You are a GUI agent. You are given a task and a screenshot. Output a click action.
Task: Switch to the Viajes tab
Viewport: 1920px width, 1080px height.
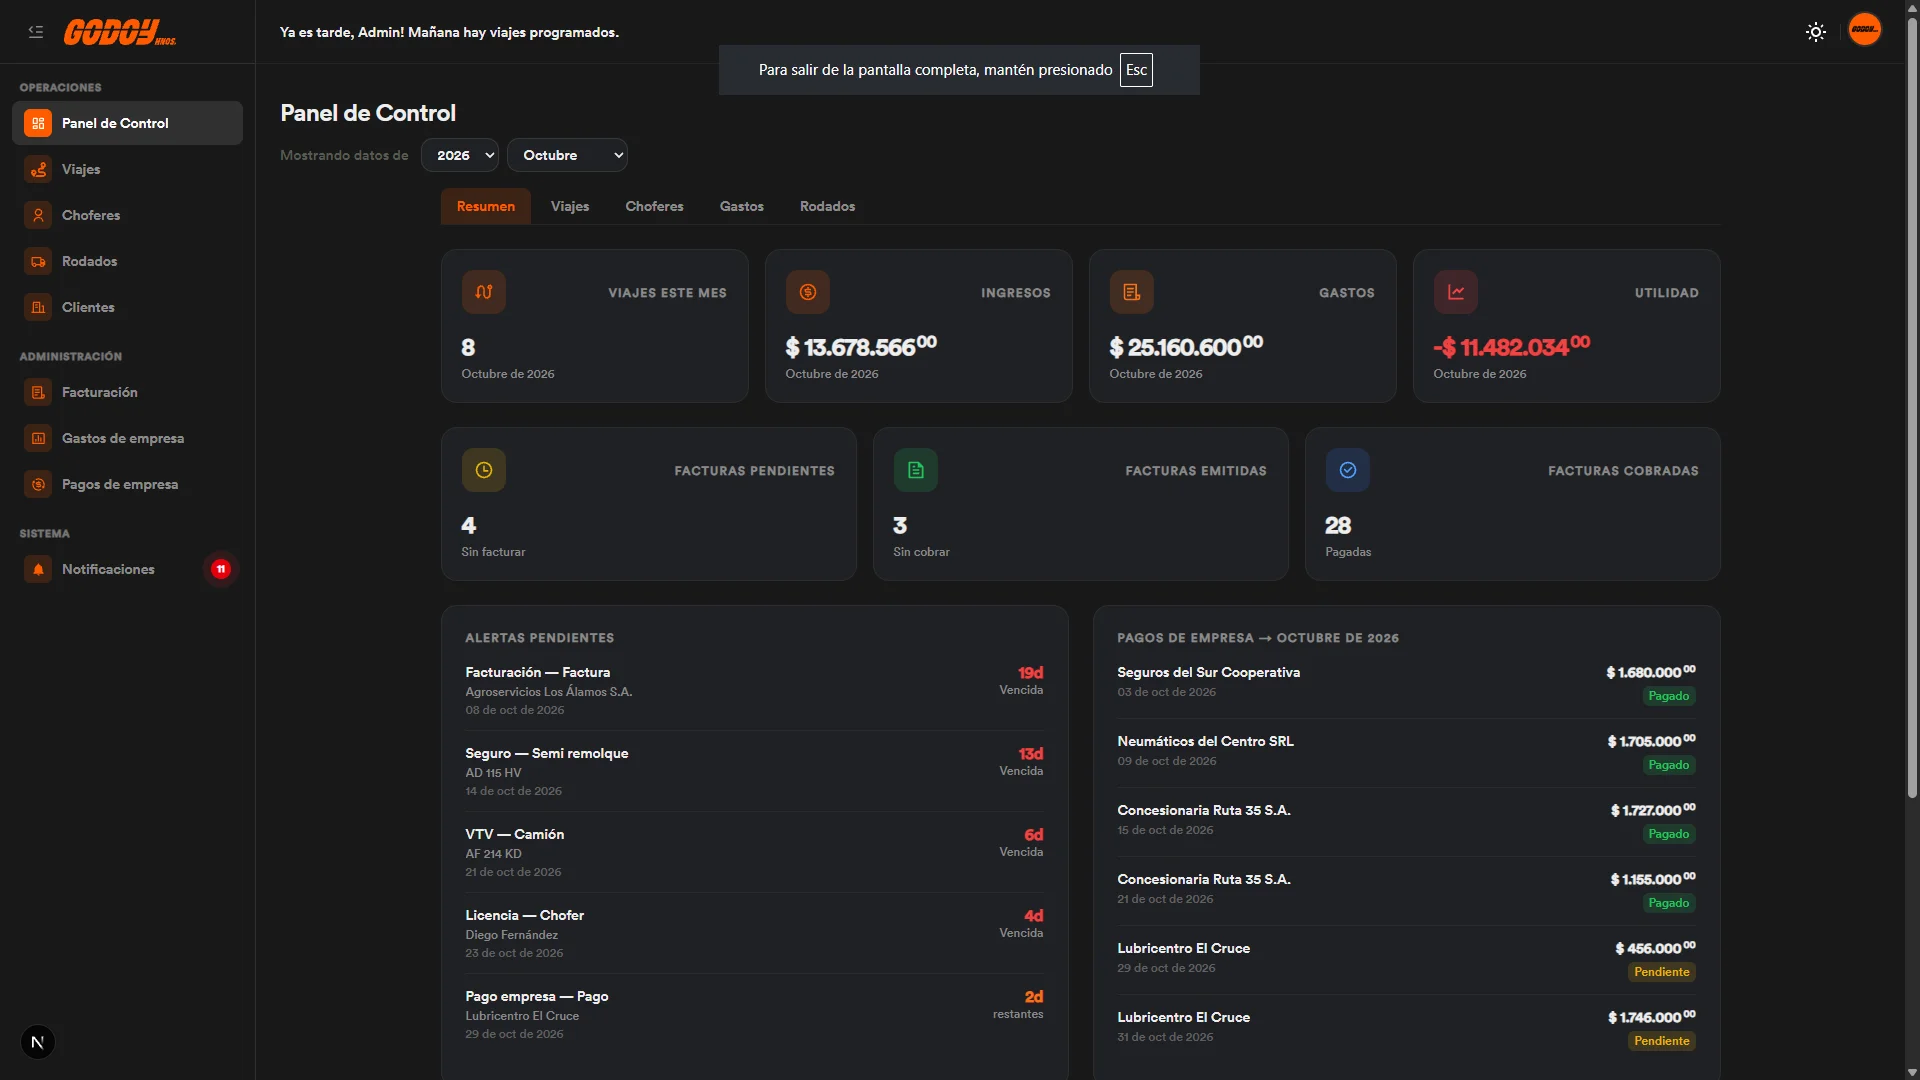570,206
